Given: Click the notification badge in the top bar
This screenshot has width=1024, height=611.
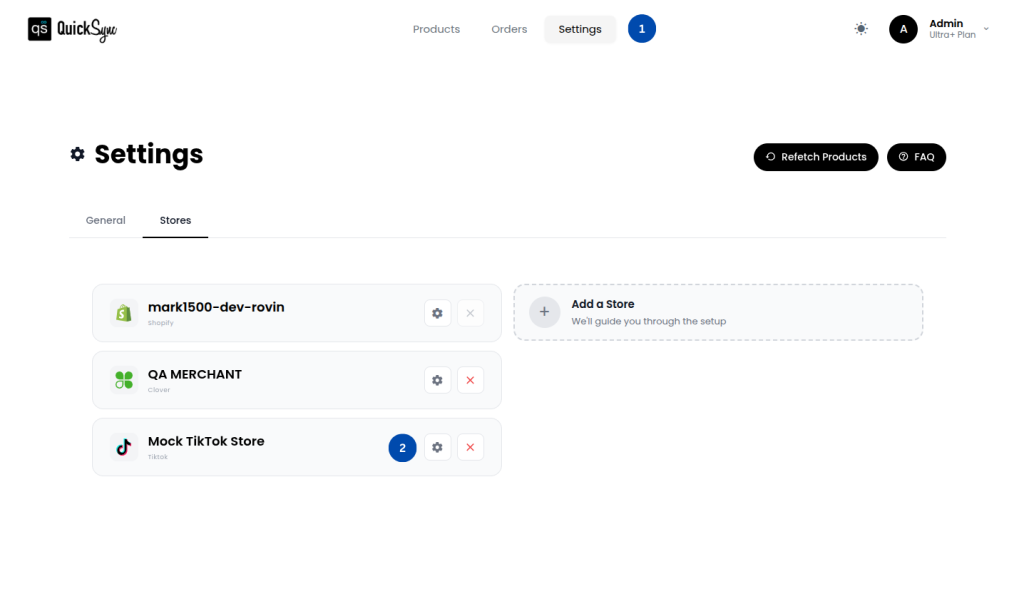Looking at the screenshot, I should [642, 28].
